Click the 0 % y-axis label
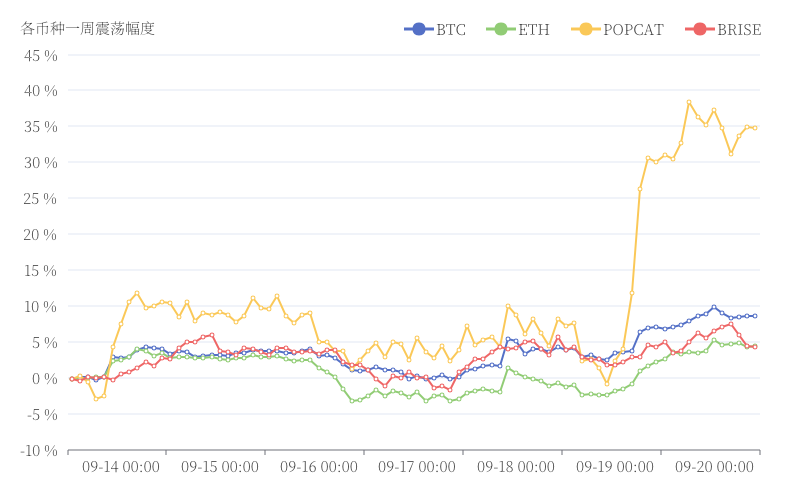Image resolution: width=800 pixels, height=500 pixels. click(45, 378)
